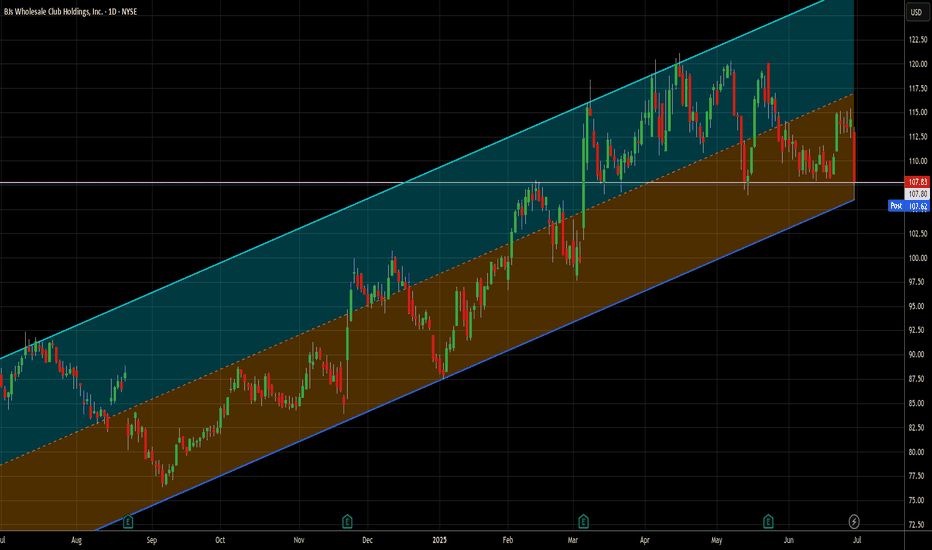Click the 122.50 price axis label
The image size is (932, 550).
pos(917,40)
